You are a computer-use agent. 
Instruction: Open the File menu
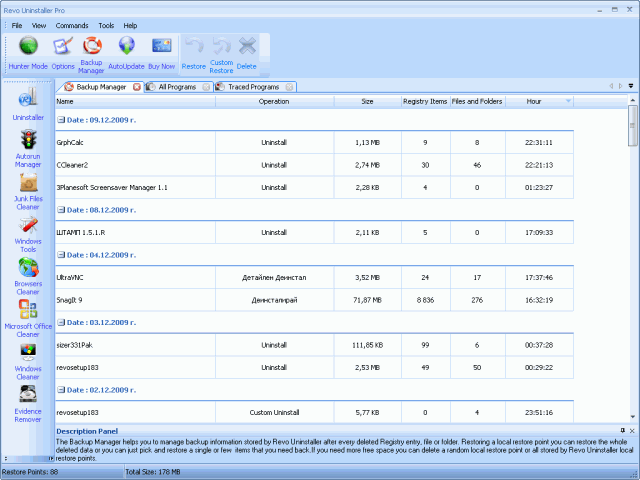click(x=17, y=25)
